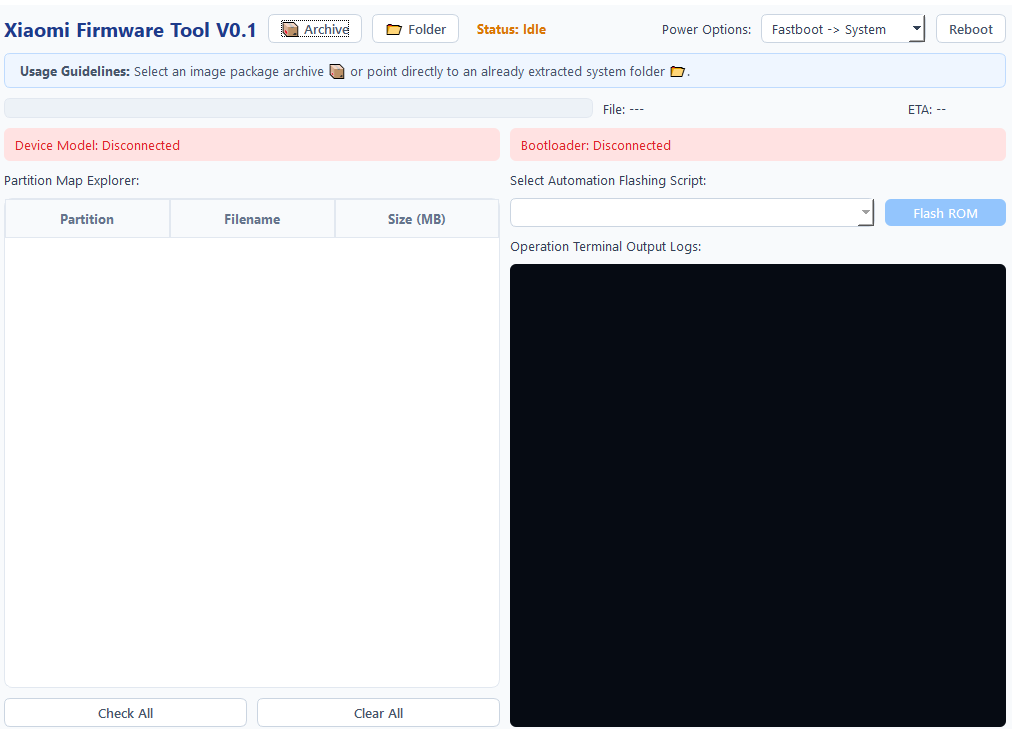1012x729 pixels.
Task: Click the Device Model: Disconnected banner
Action: pyautogui.click(x=252, y=145)
